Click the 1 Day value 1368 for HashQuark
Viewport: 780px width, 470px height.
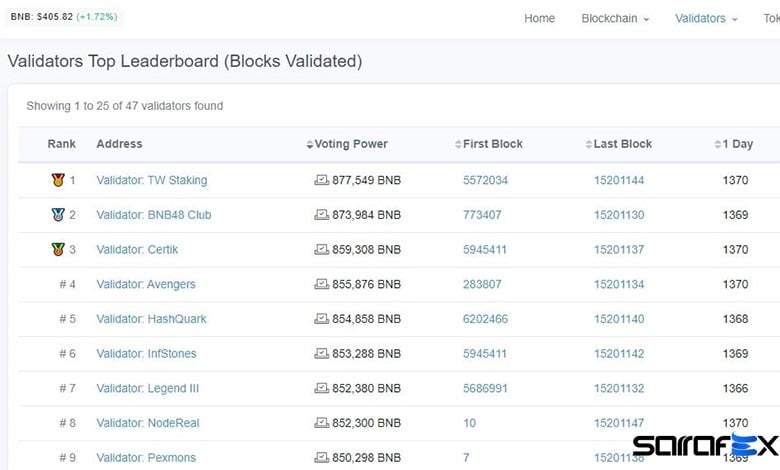click(x=735, y=319)
